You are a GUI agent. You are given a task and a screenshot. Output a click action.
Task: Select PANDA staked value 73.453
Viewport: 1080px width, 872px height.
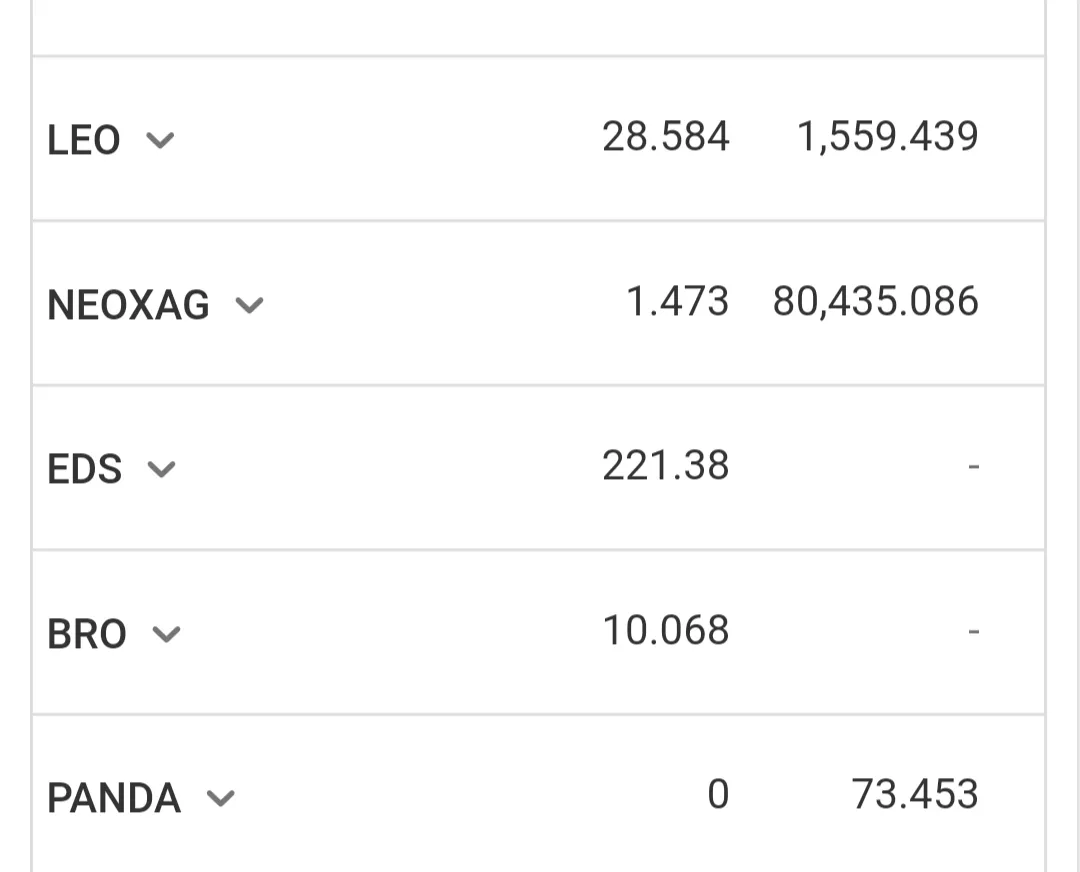915,794
